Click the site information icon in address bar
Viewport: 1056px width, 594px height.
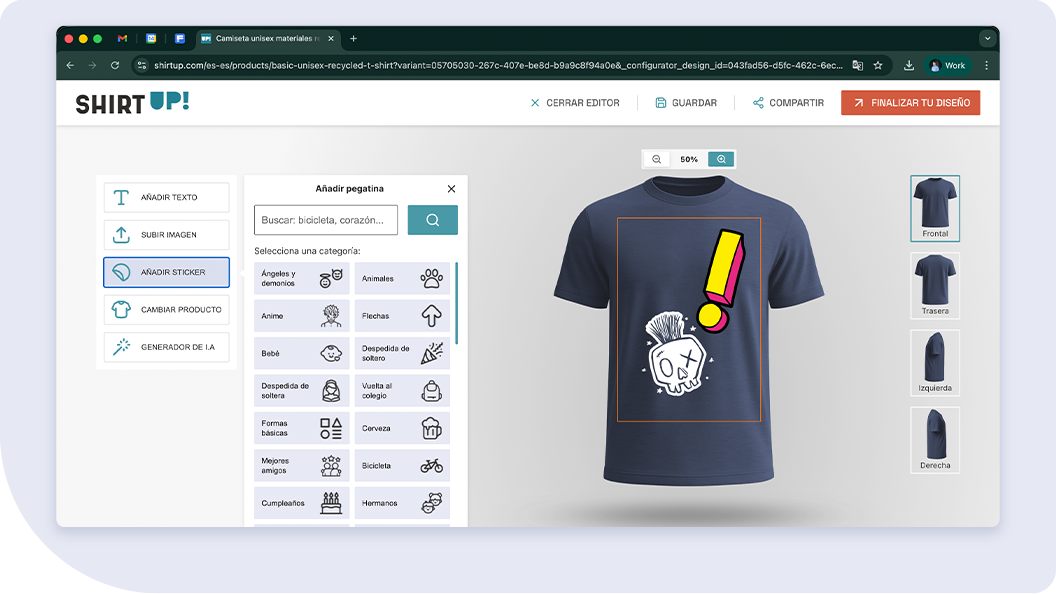tap(141, 65)
